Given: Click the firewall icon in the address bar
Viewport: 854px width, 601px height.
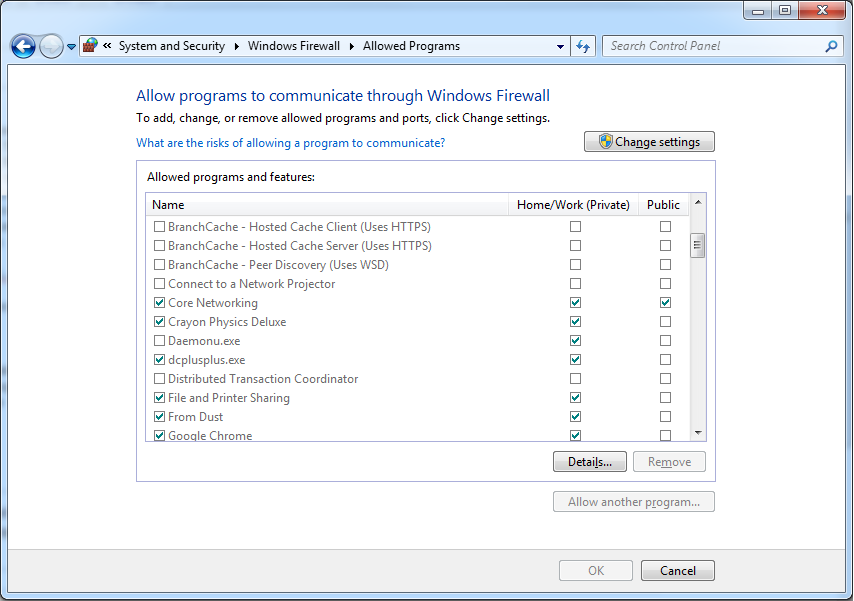Looking at the screenshot, I should point(90,46).
